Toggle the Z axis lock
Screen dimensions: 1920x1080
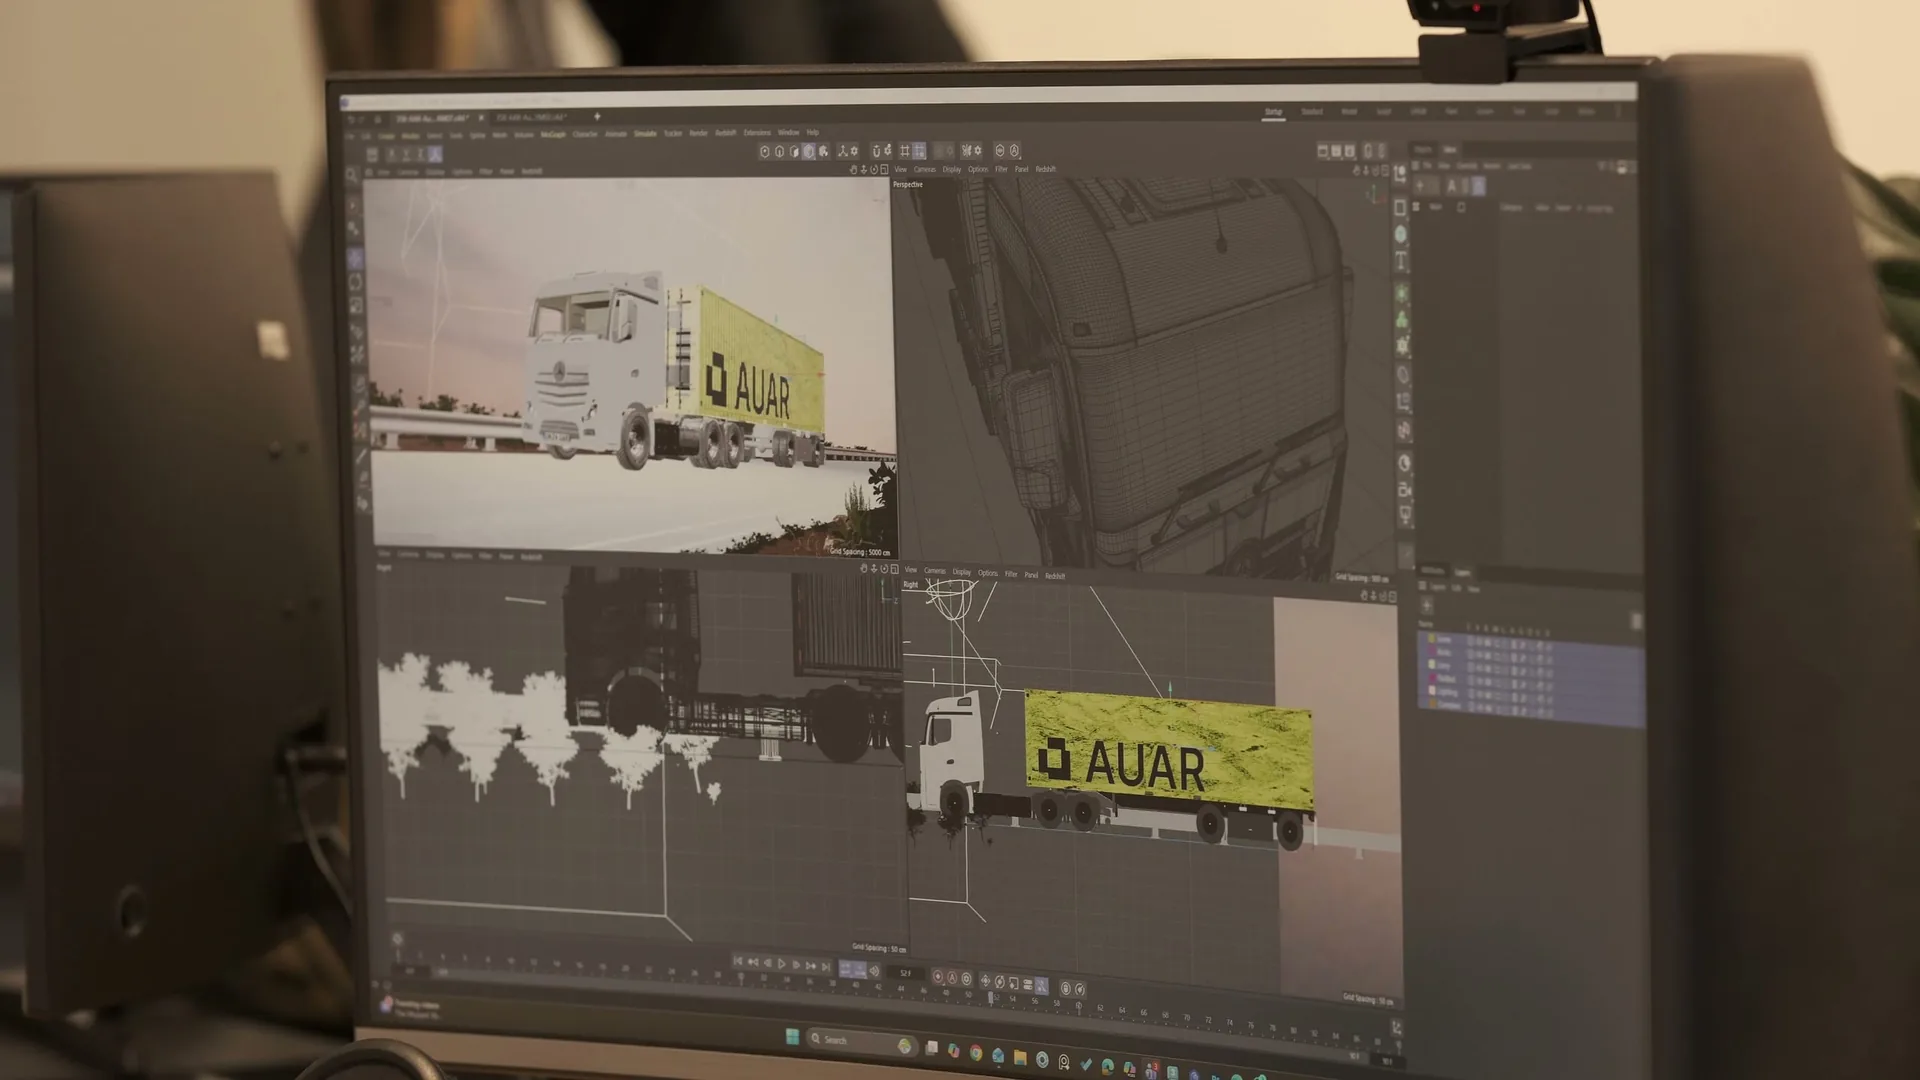point(420,154)
